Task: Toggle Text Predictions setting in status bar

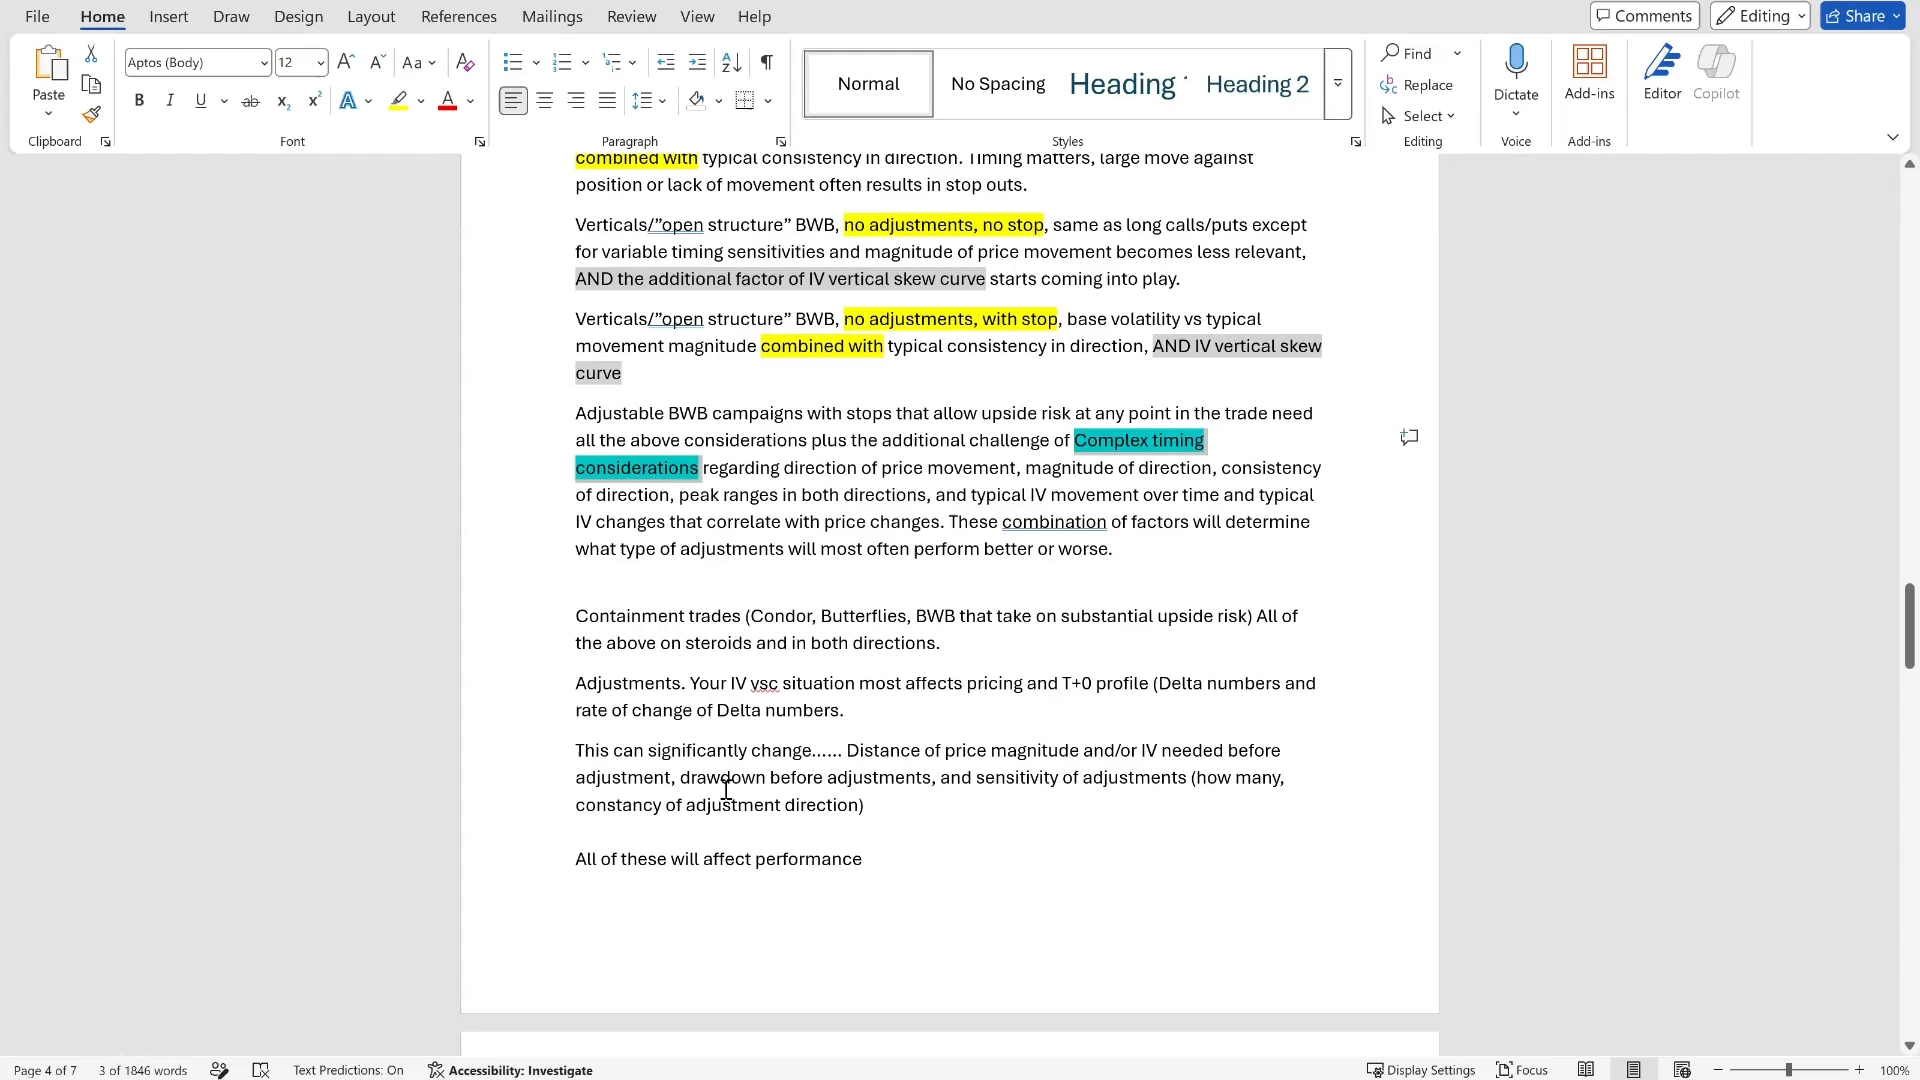Action: point(348,1070)
